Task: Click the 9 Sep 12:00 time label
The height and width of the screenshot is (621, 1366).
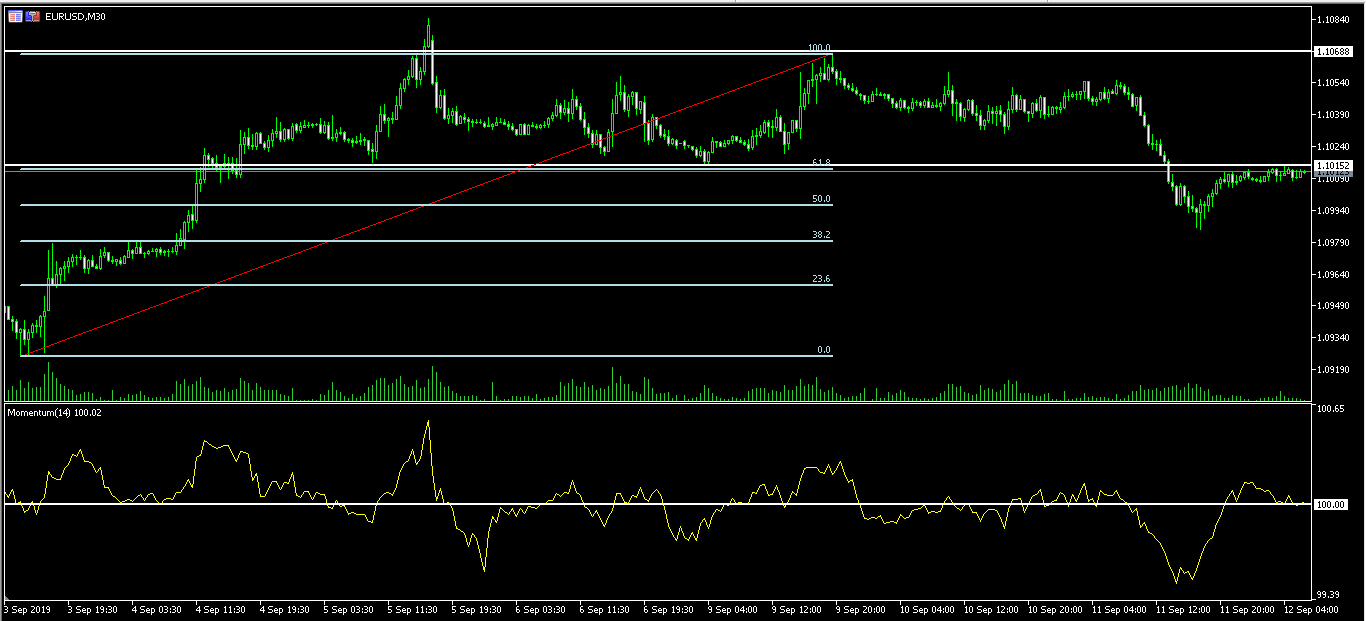Action: click(x=796, y=608)
